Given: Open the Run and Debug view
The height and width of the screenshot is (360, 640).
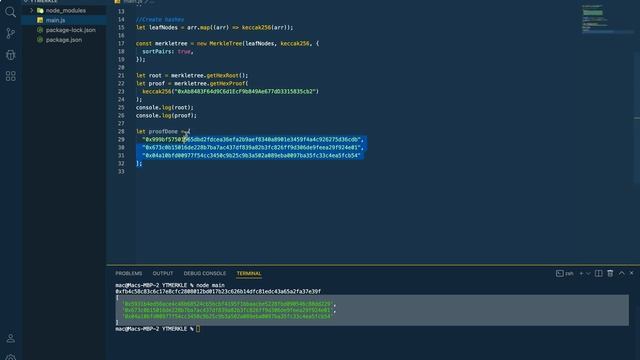Looking at the screenshot, I should tap(11, 55).
